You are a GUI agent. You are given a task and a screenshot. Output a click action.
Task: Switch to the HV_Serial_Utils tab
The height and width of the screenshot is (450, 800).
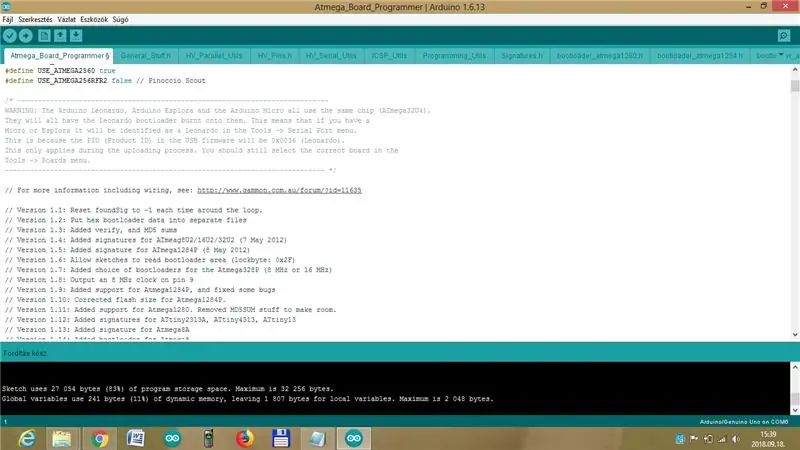tap(331, 56)
